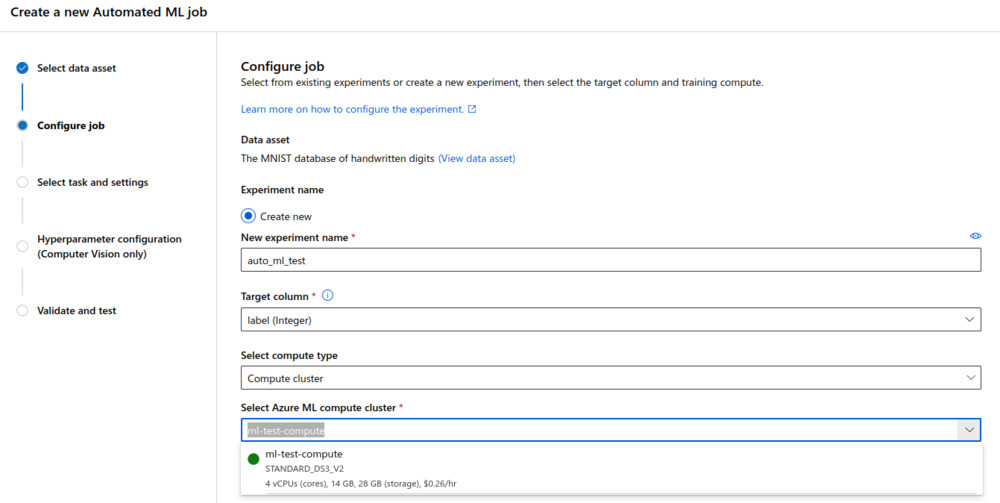
Task: Collapse the Azure ML compute cluster dropdown chevron
Action: coord(968,429)
